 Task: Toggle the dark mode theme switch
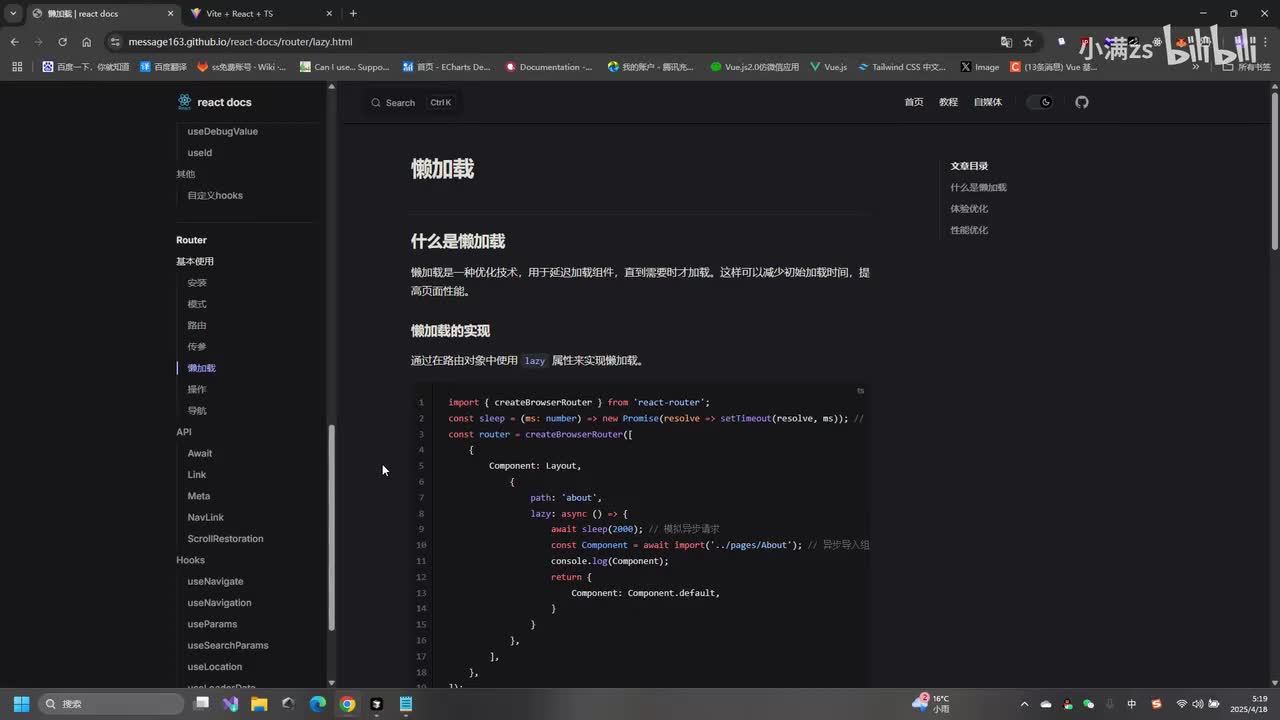point(1041,102)
